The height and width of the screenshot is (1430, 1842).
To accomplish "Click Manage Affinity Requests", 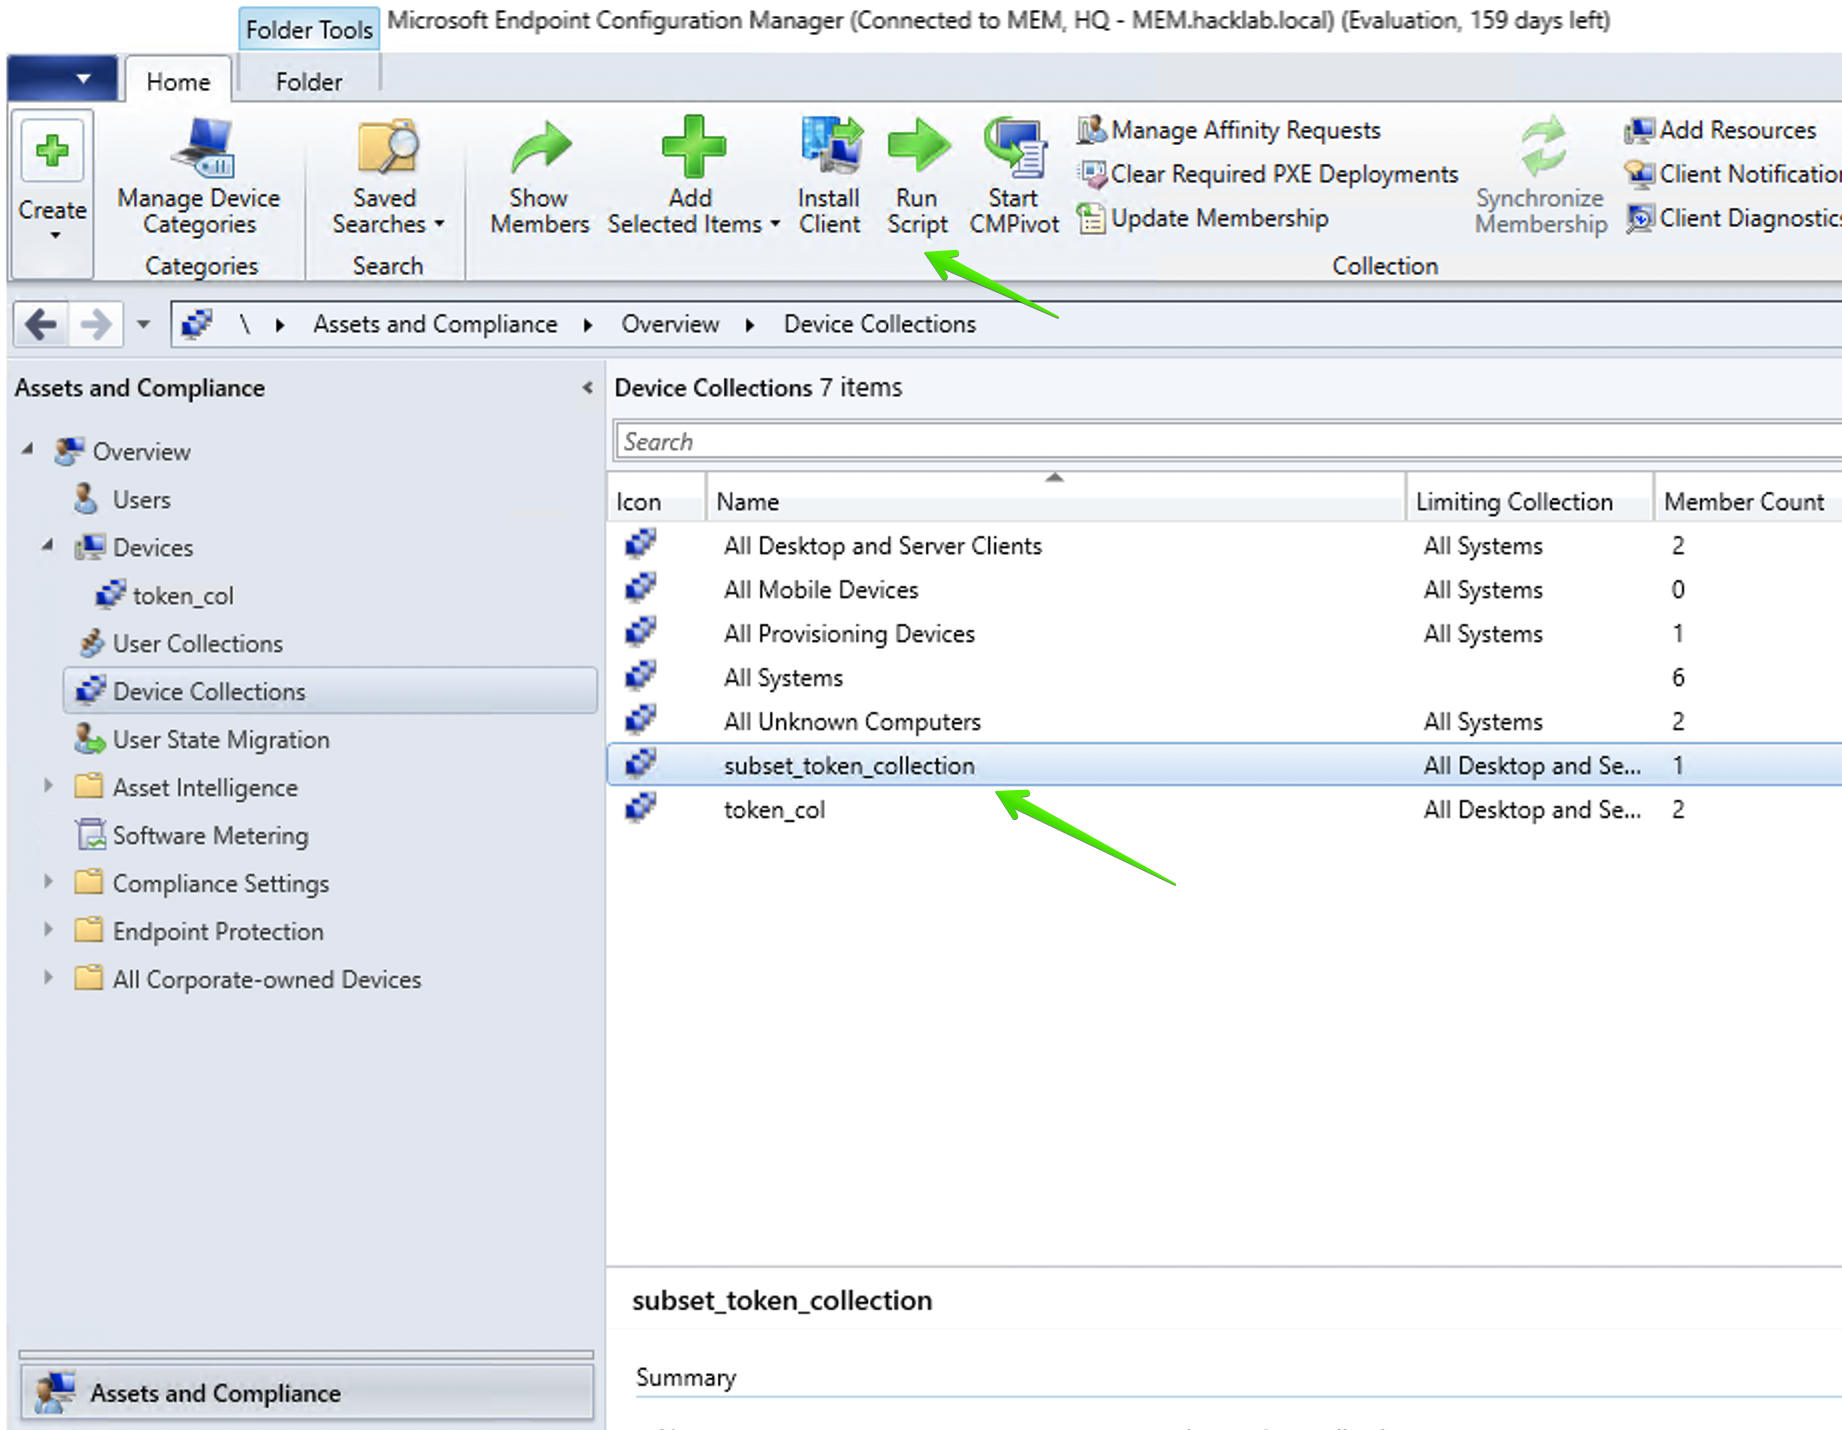I will 1229,130.
